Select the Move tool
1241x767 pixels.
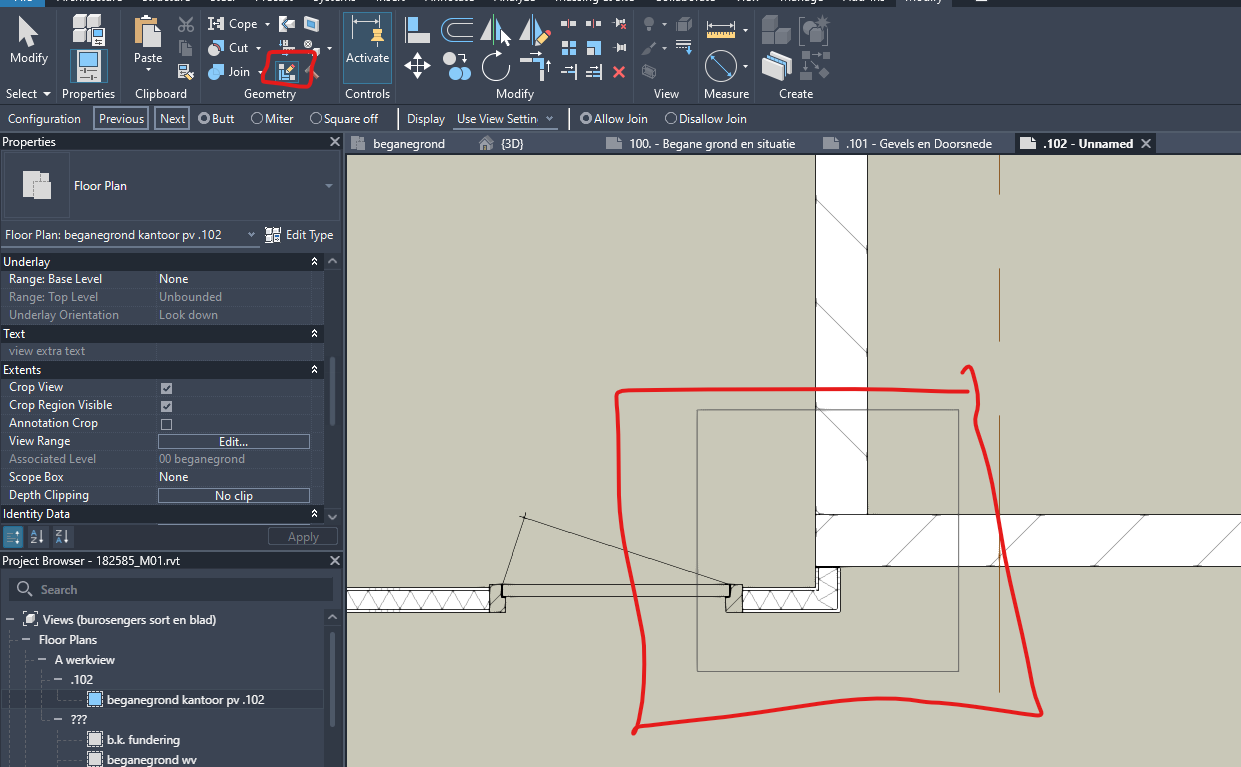(x=417, y=64)
